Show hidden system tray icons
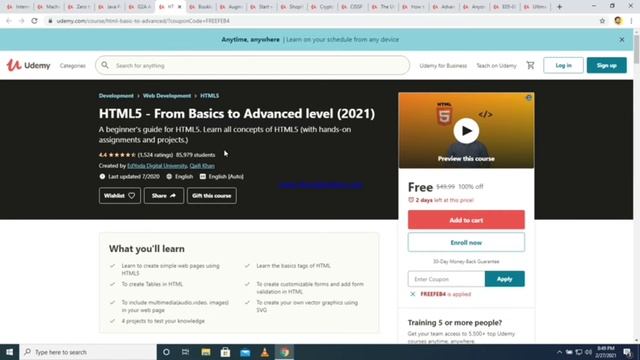The image size is (640, 360). 559,352
